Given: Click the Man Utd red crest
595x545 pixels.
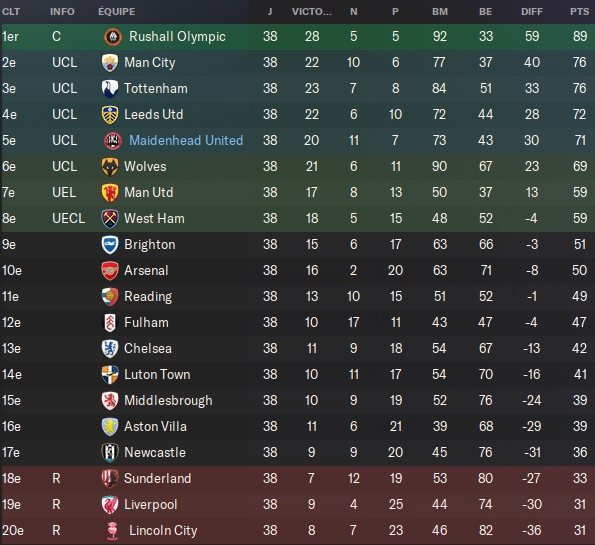Looking at the screenshot, I should (x=110, y=193).
